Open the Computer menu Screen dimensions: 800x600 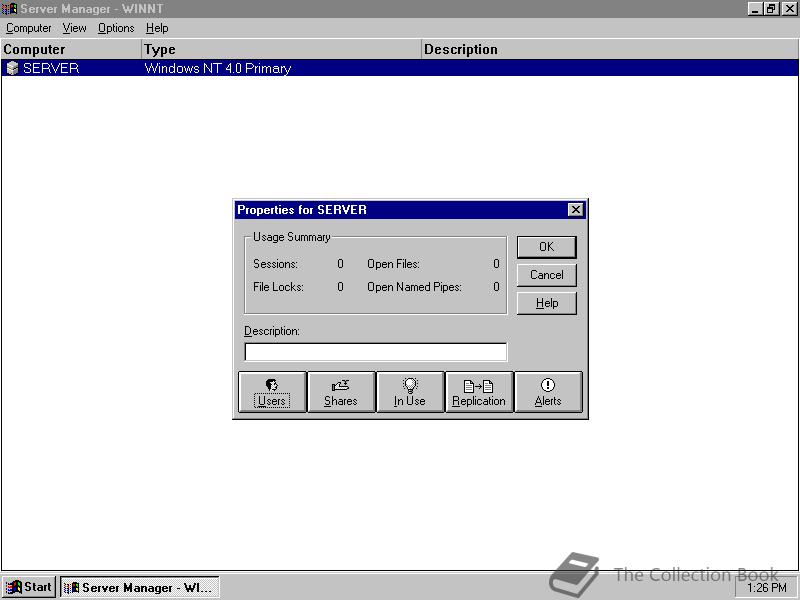(x=29, y=28)
